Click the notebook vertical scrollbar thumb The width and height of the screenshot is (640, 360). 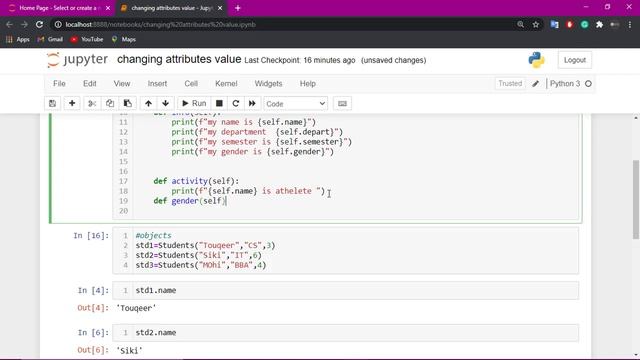636,199
